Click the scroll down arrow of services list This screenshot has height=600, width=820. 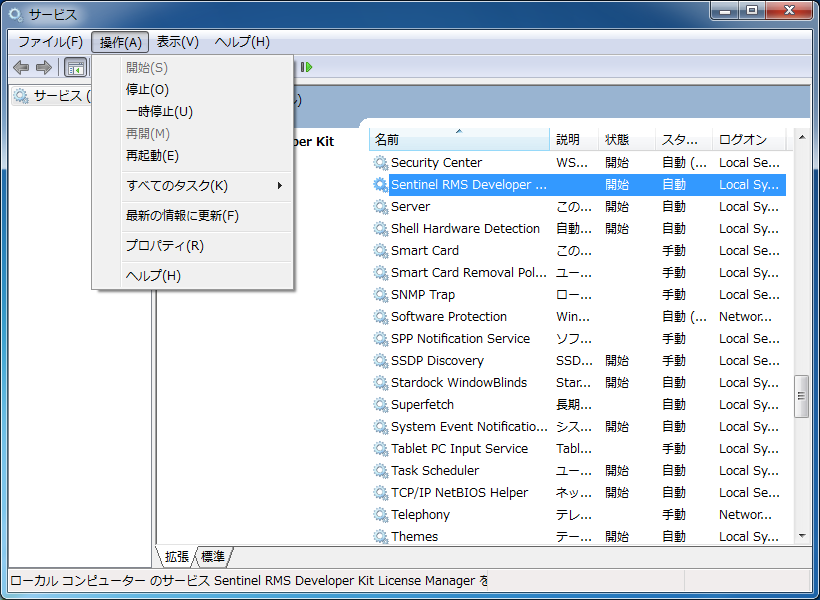[x=802, y=536]
